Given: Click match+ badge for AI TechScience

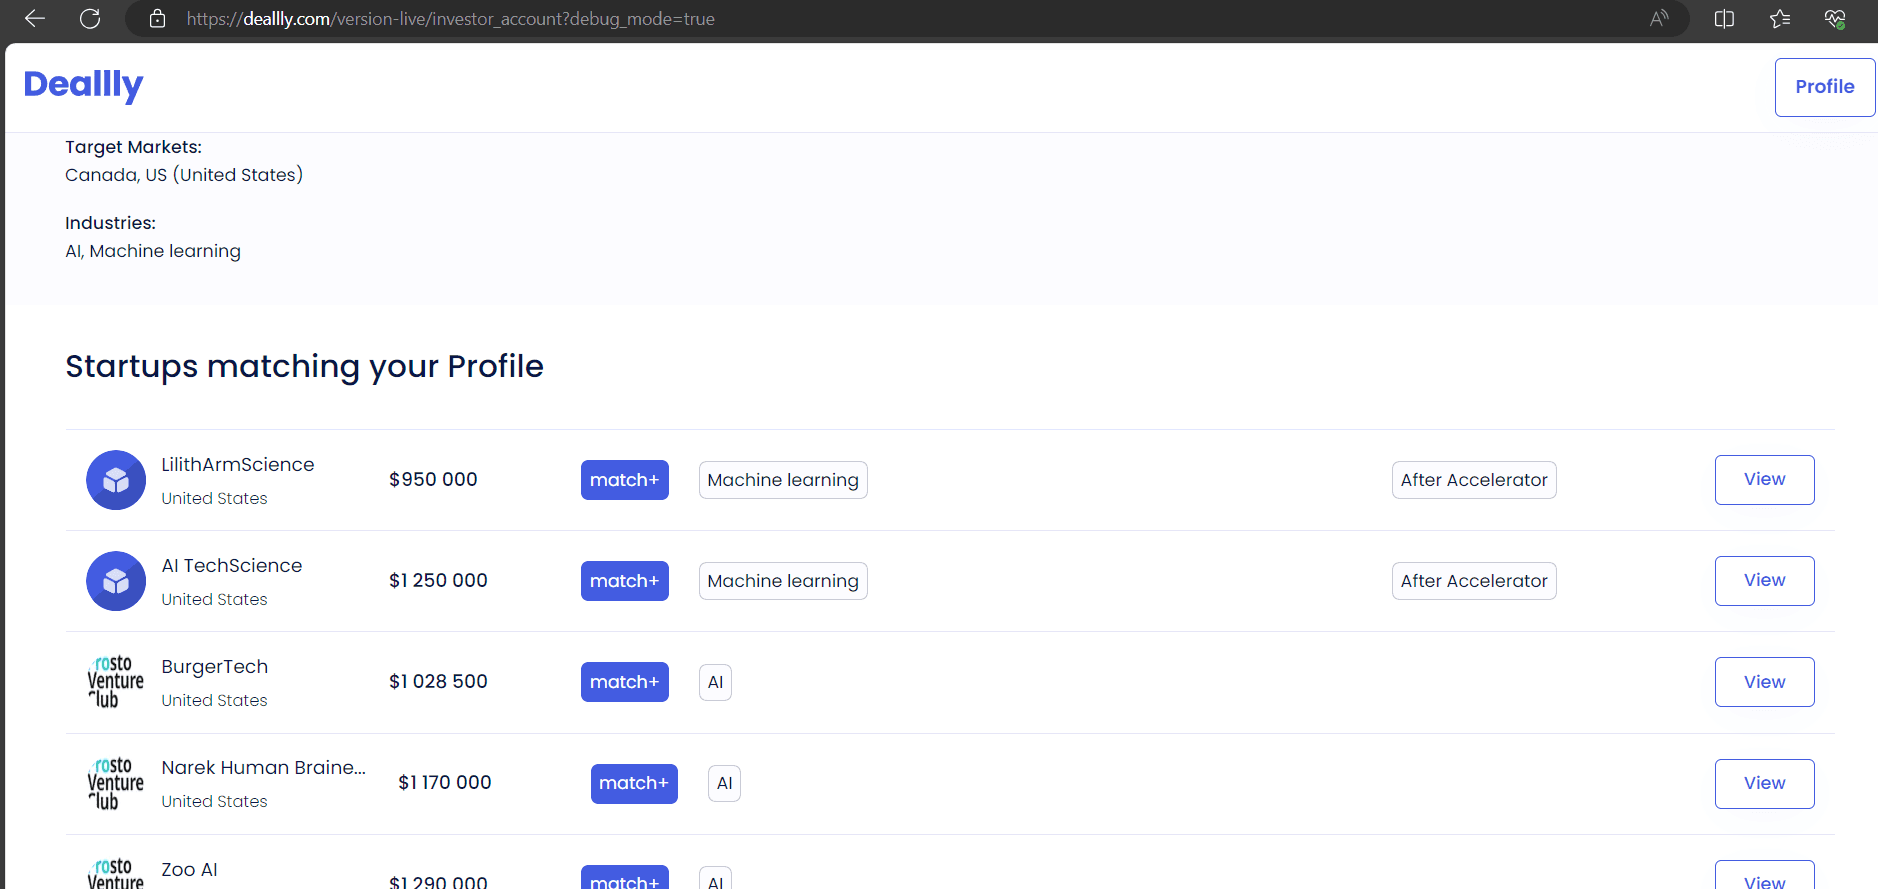Looking at the screenshot, I should click(x=625, y=581).
